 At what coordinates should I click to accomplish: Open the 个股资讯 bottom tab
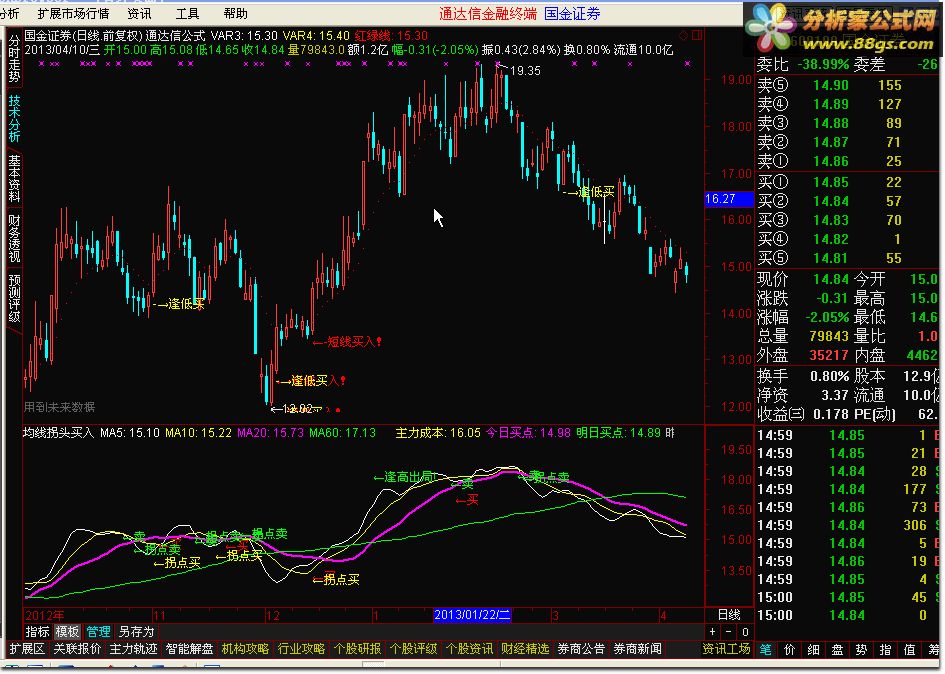pyautogui.click(x=469, y=649)
